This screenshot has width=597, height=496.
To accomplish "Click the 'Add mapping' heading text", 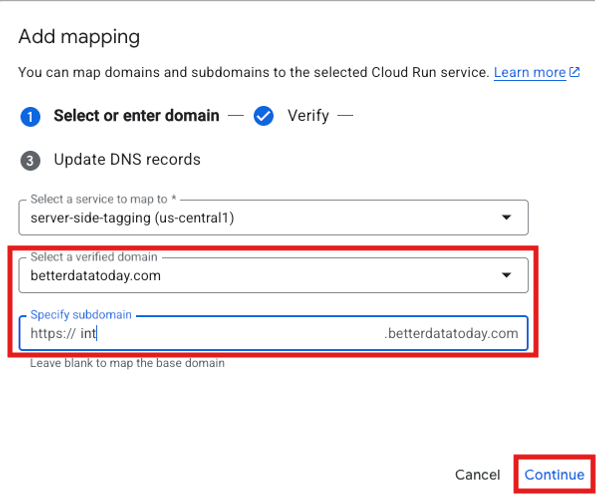I will coord(79,37).
